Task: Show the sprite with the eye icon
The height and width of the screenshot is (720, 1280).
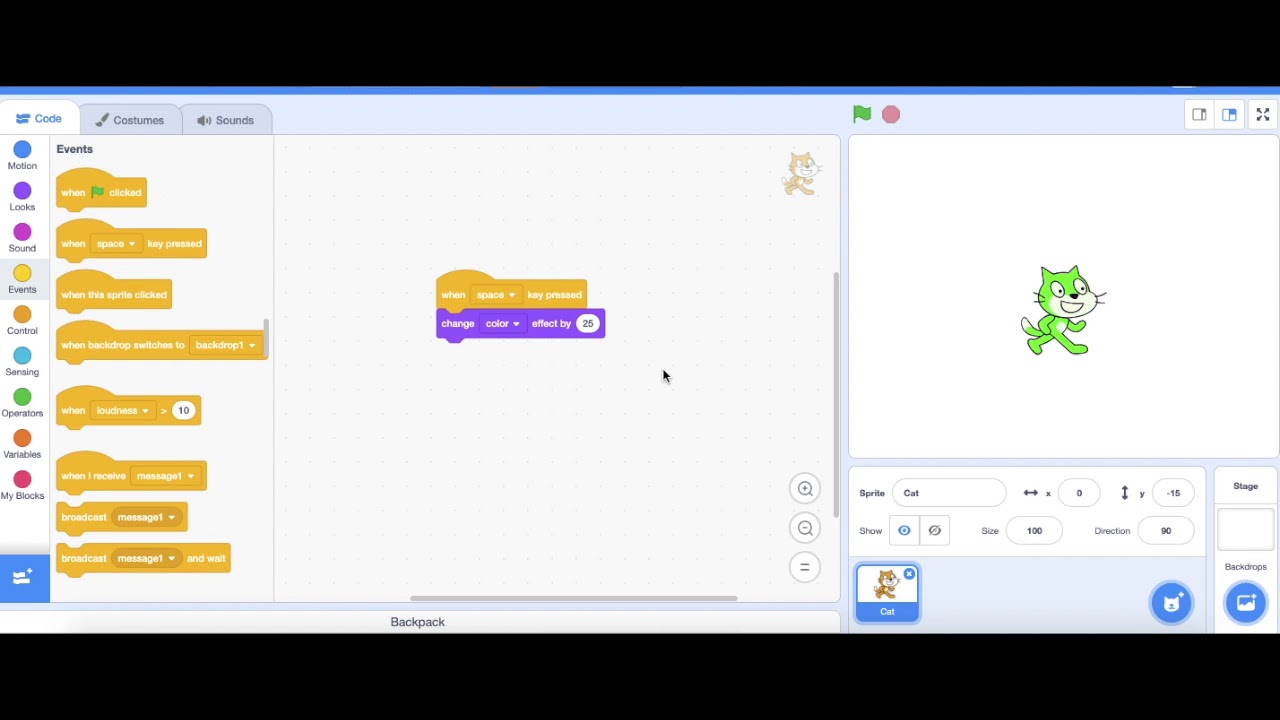Action: coord(904,531)
